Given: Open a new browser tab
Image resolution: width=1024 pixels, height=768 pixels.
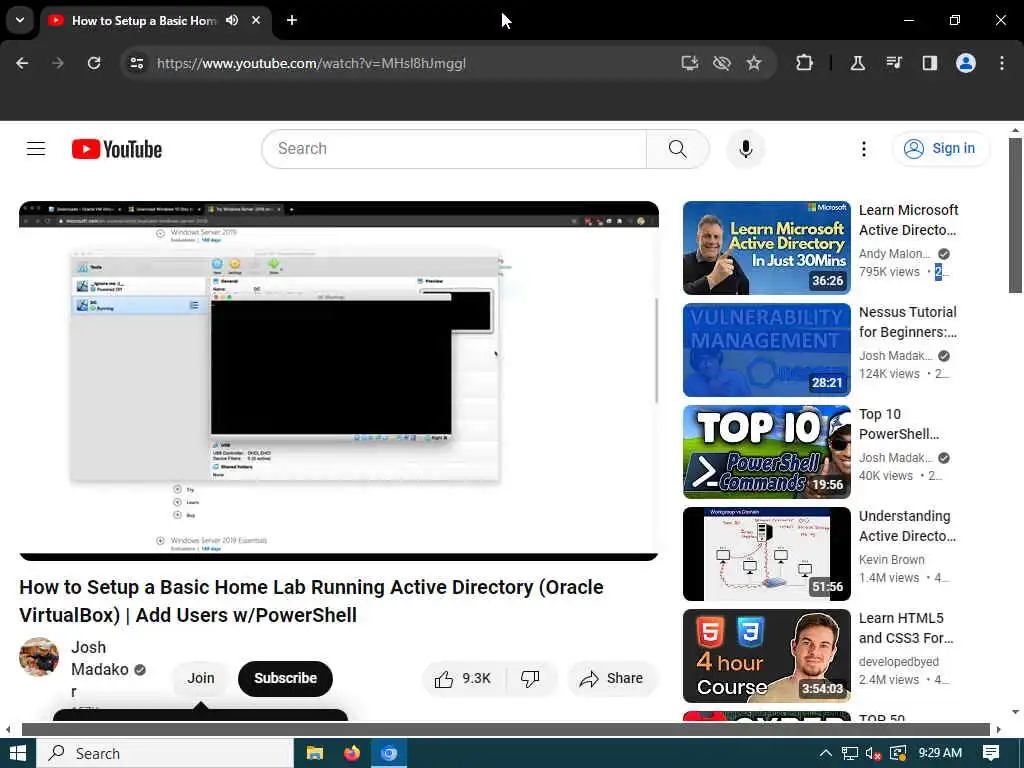Looking at the screenshot, I should click(292, 20).
